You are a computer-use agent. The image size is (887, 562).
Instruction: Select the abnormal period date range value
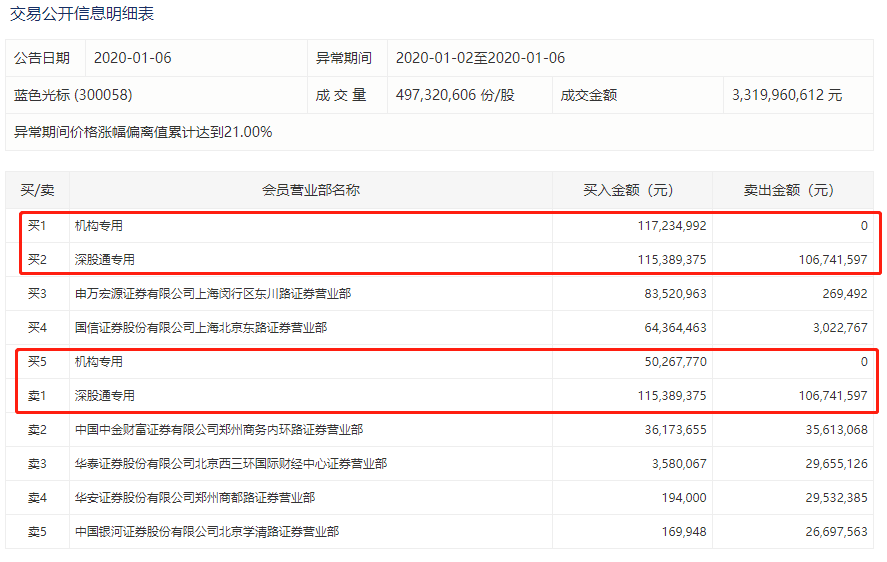[x=480, y=58]
